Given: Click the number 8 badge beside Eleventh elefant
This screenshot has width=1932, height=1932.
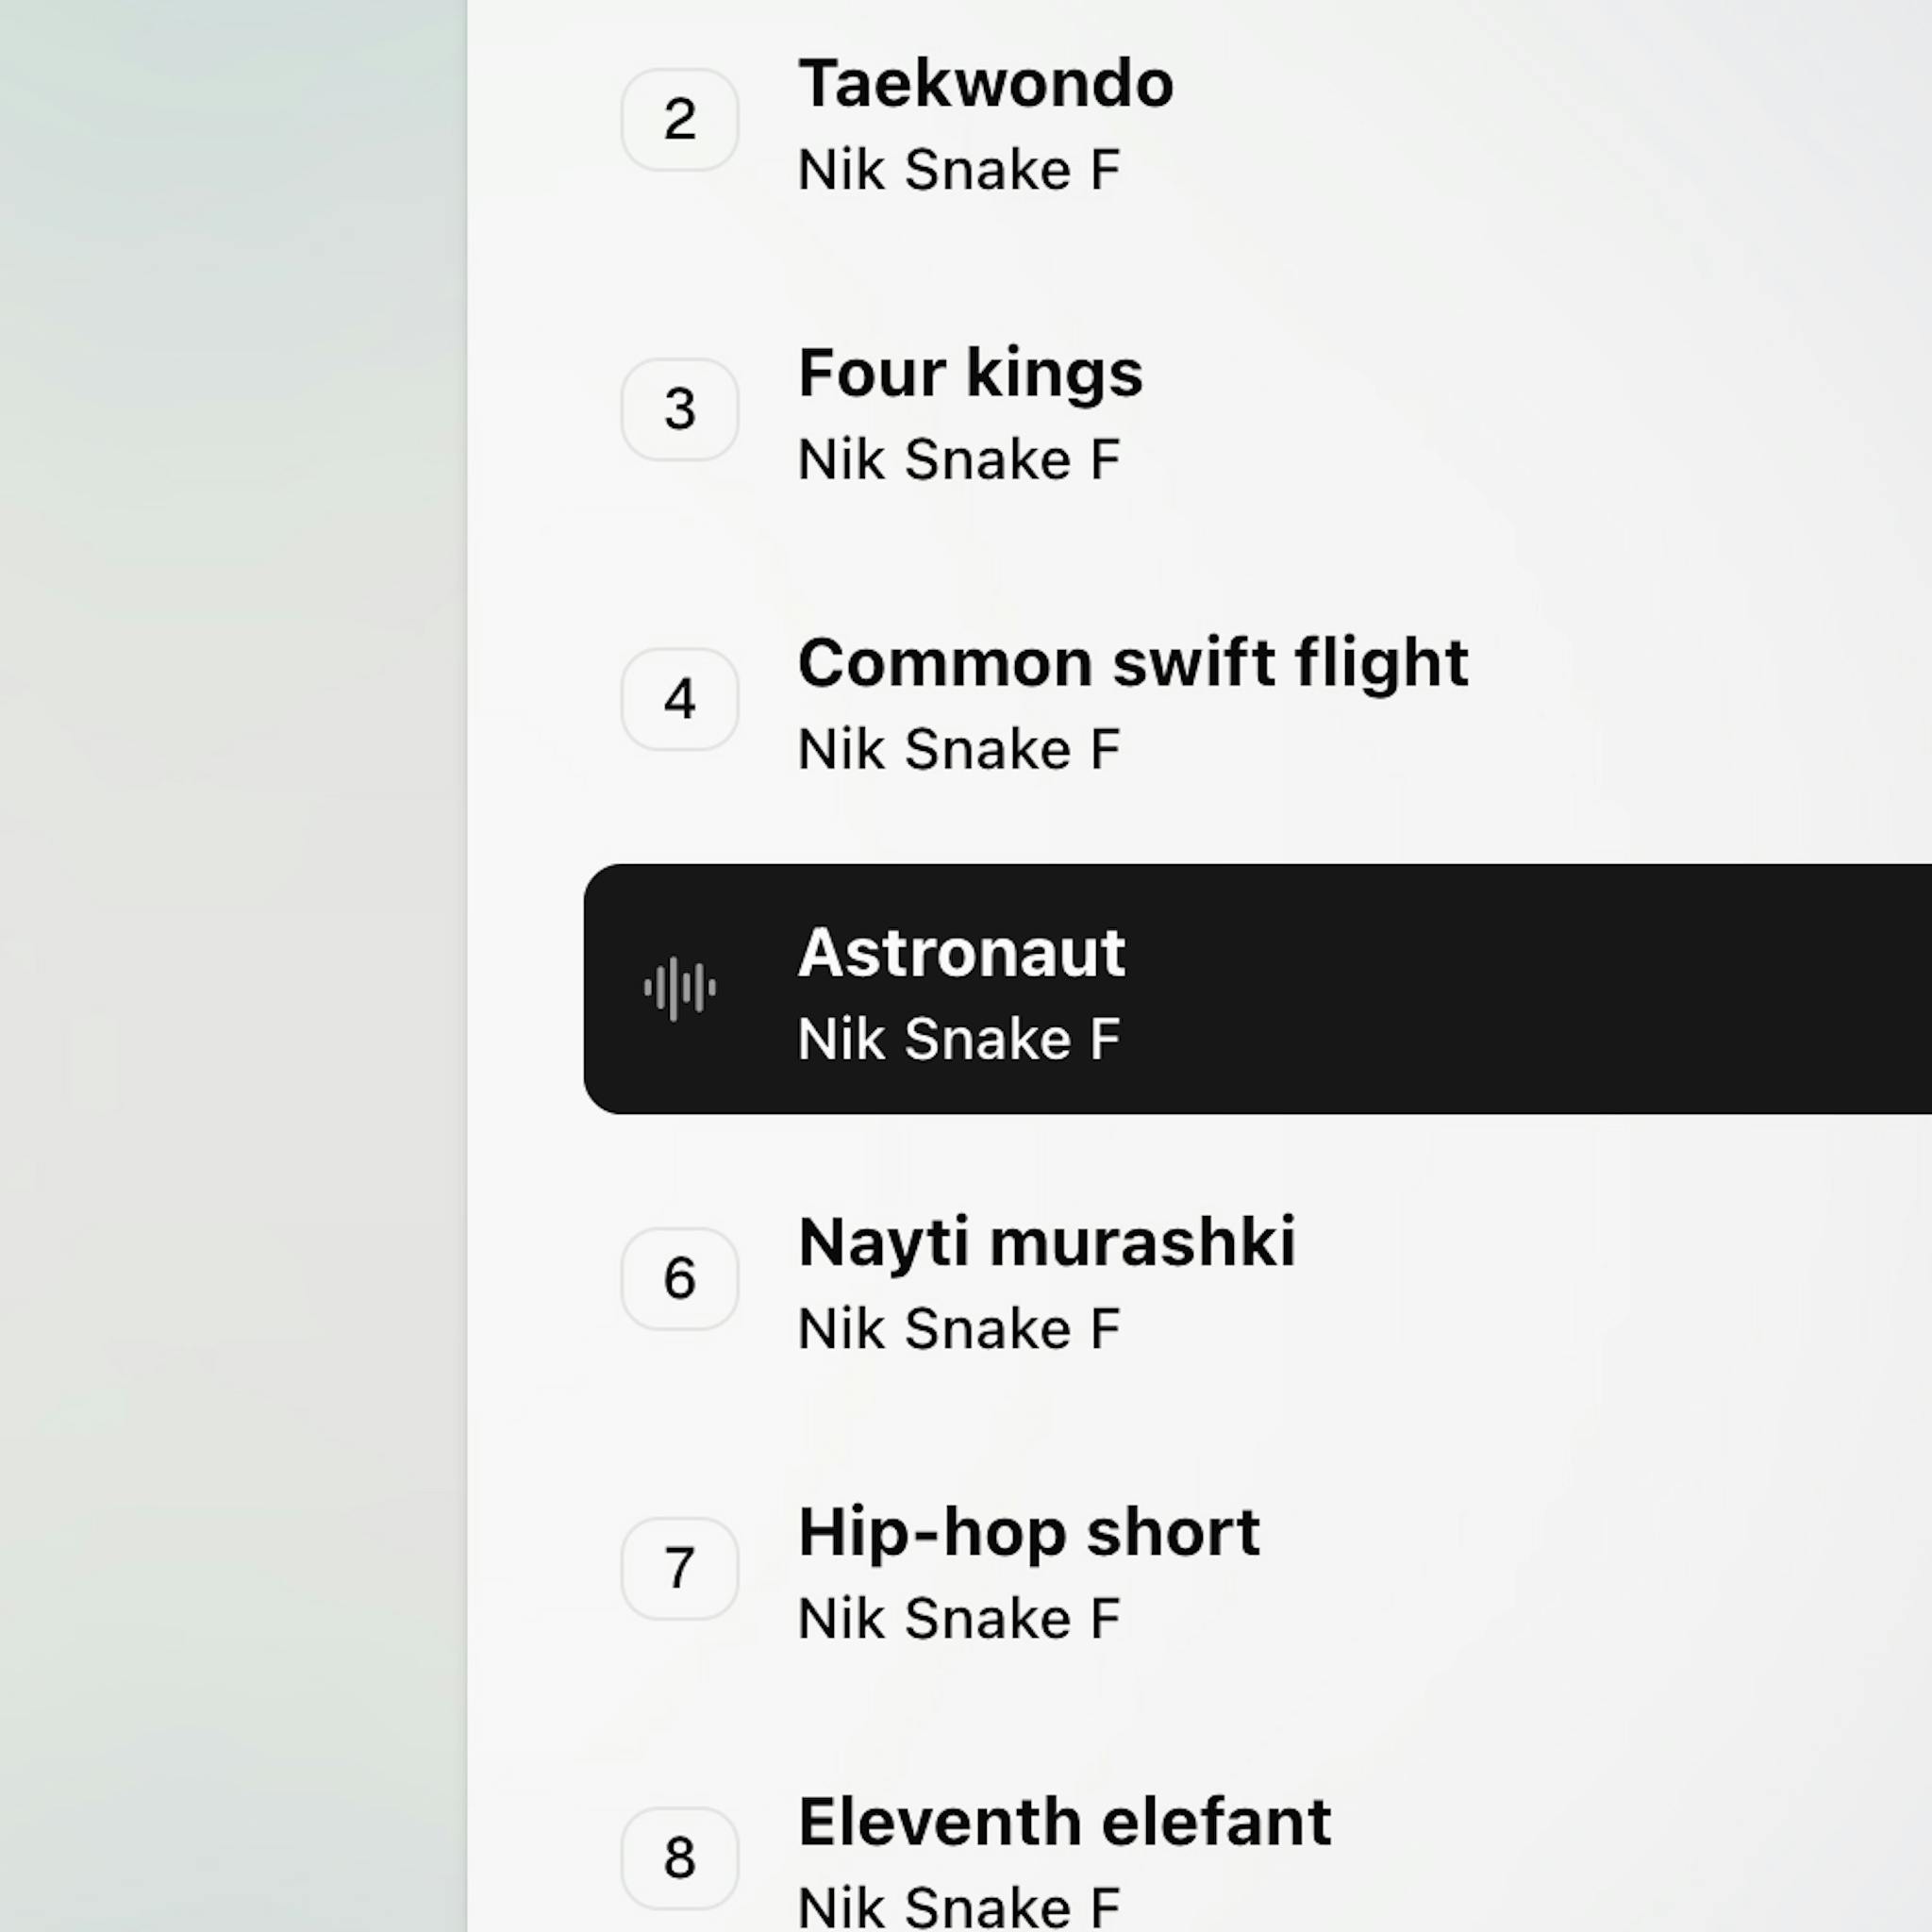Looking at the screenshot, I should pos(679,1858).
